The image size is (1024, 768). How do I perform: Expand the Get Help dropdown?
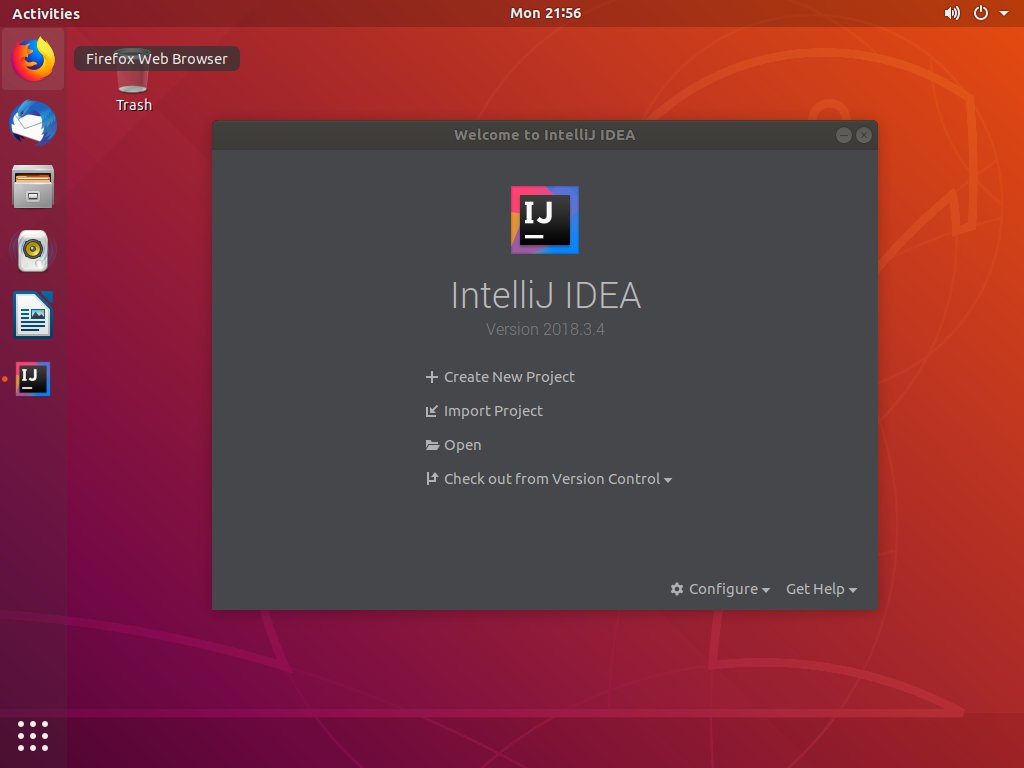pyautogui.click(x=821, y=589)
